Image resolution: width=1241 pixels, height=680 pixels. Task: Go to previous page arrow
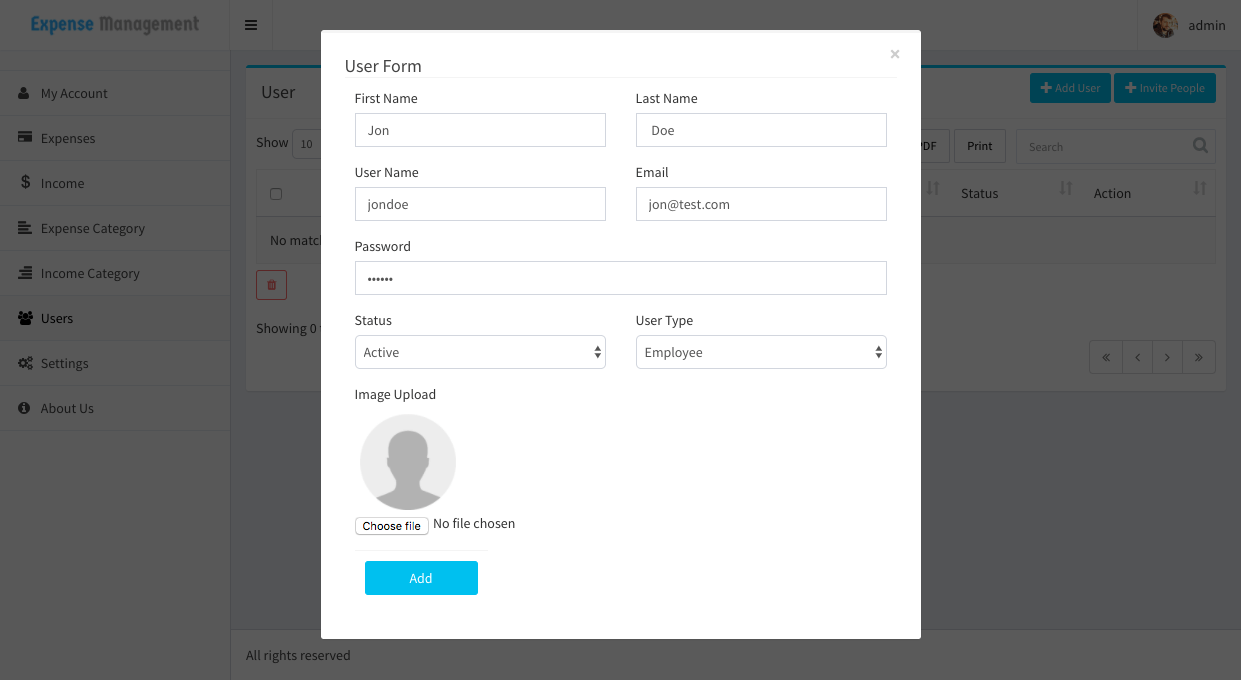click(1137, 357)
